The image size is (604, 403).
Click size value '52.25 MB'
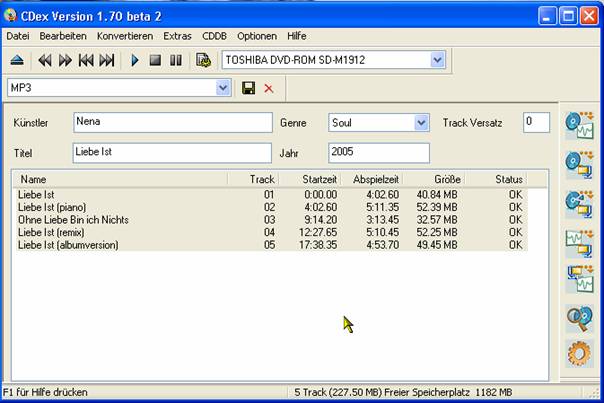tap(437, 232)
